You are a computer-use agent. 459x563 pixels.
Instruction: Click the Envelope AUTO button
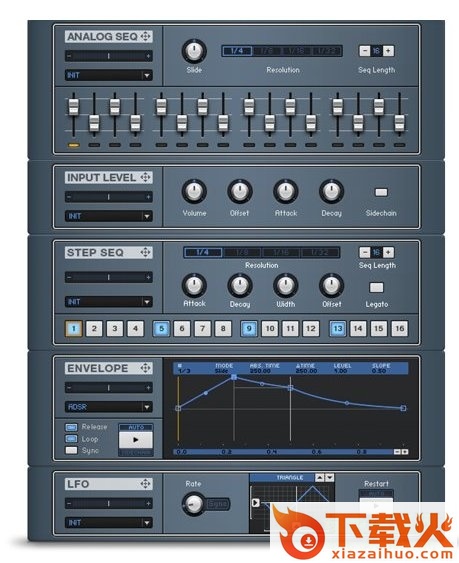pyautogui.click(x=136, y=427)
